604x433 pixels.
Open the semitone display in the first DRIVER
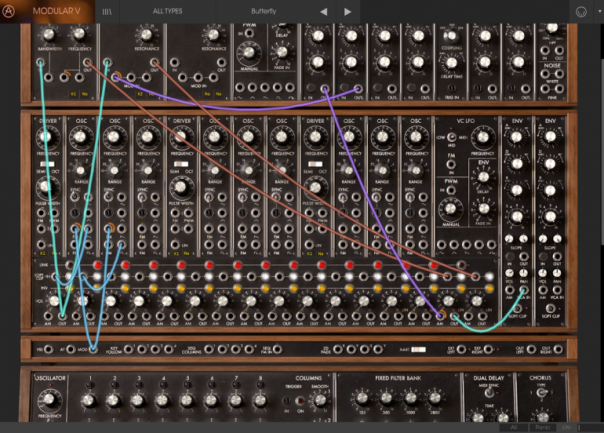click(47, 164)
